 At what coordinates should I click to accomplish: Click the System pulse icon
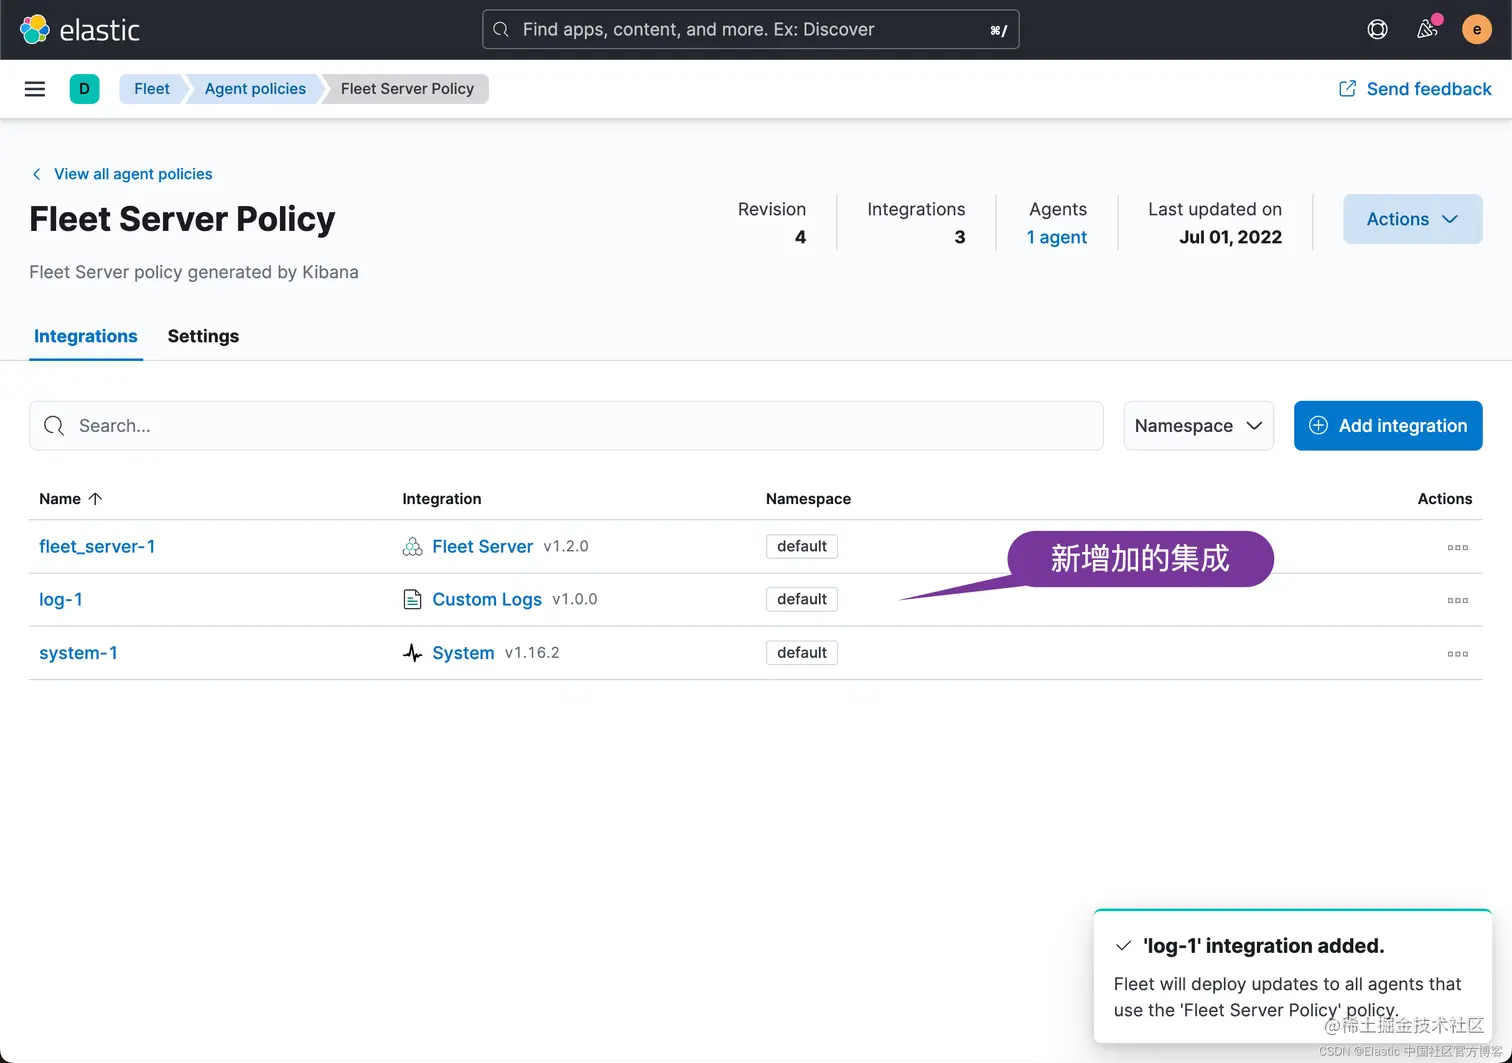click(412, 653)
